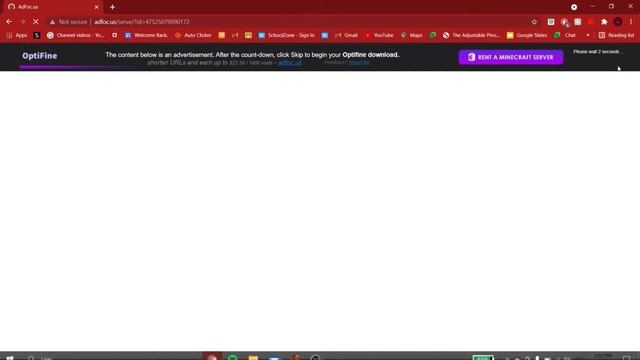Open the blue bookmark icon before Gmail
Image resolution: width=640 pixels, height=360 pixels.
tap(324, 36)
